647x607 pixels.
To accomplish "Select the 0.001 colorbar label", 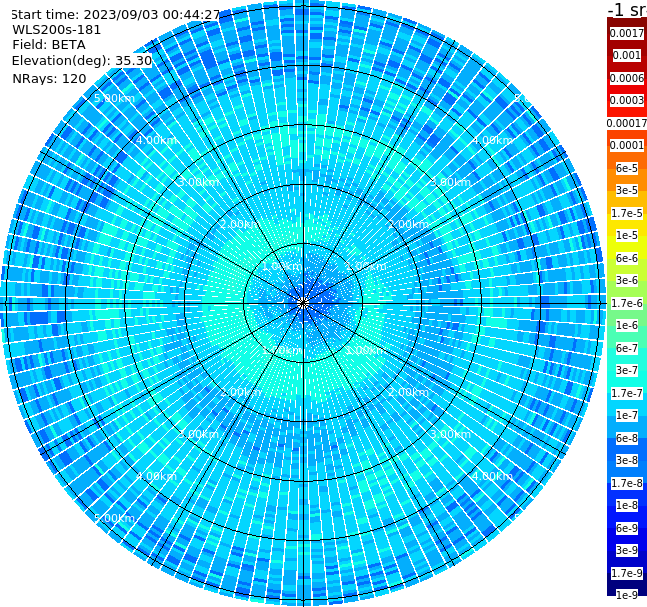I will click(627, 55).
